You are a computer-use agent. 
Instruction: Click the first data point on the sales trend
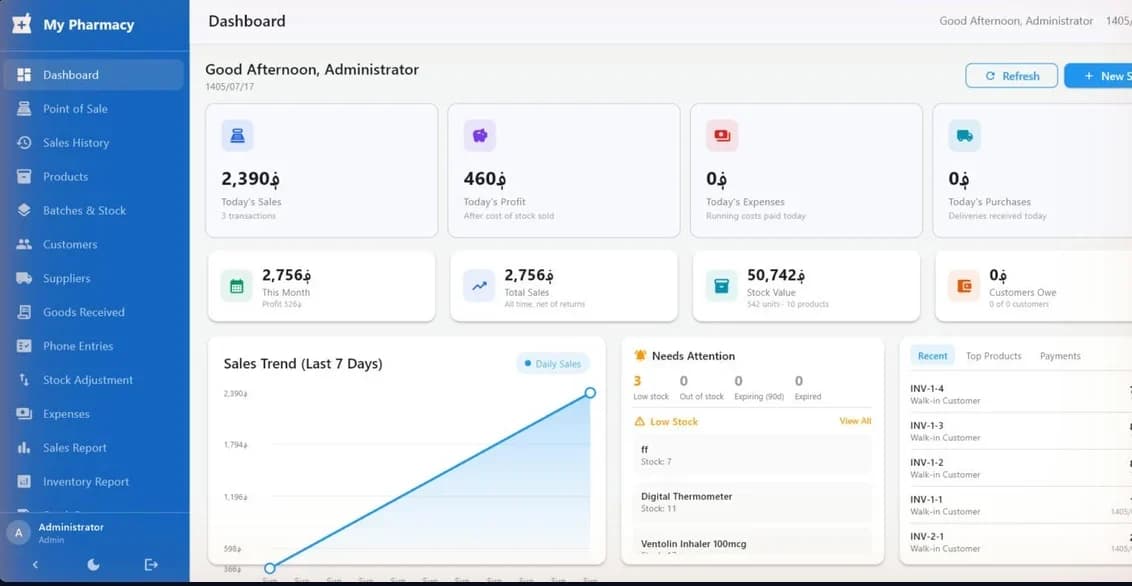point(269,569)
